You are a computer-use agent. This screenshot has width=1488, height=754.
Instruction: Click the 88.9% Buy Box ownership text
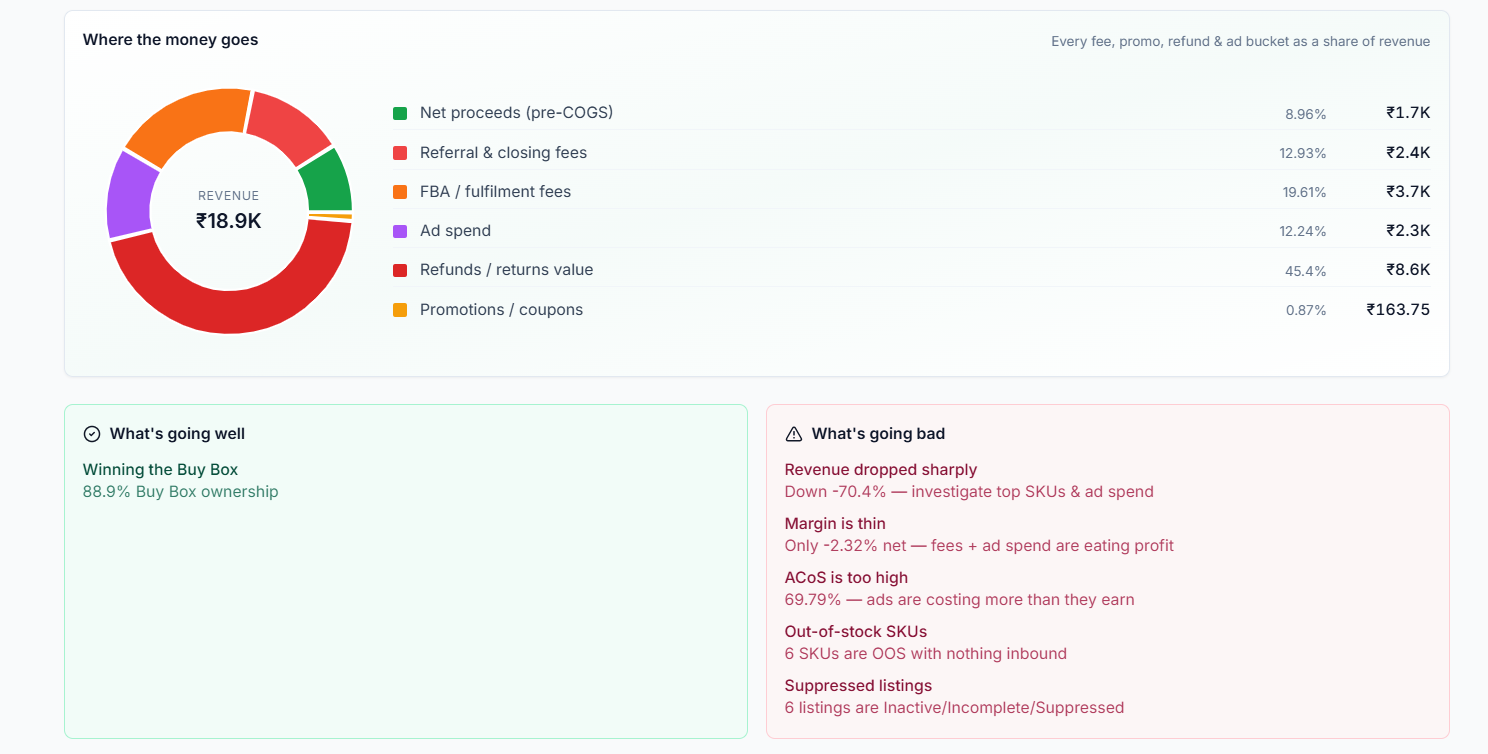[x=180, y=492]
